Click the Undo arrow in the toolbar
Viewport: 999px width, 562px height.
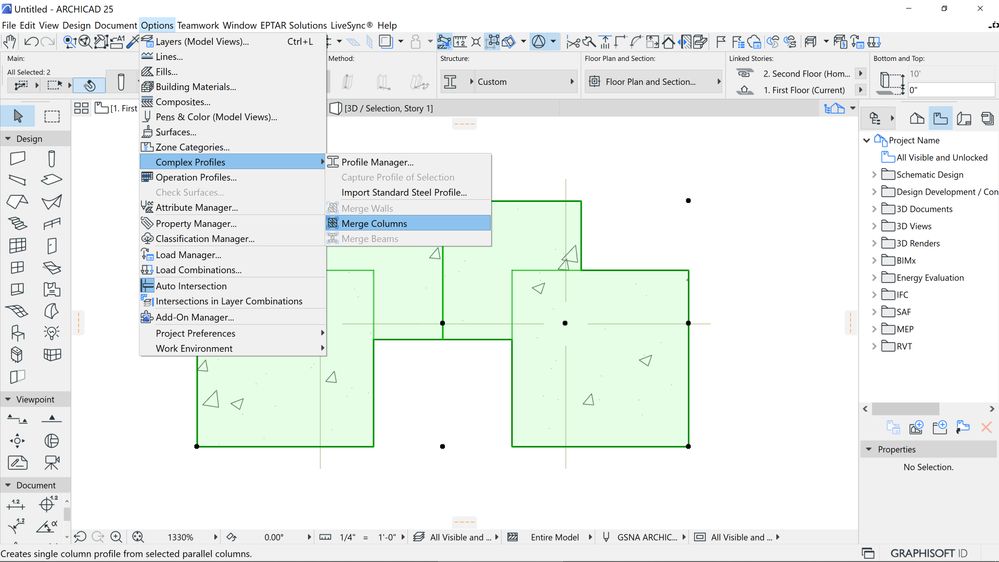pos(30,42)
